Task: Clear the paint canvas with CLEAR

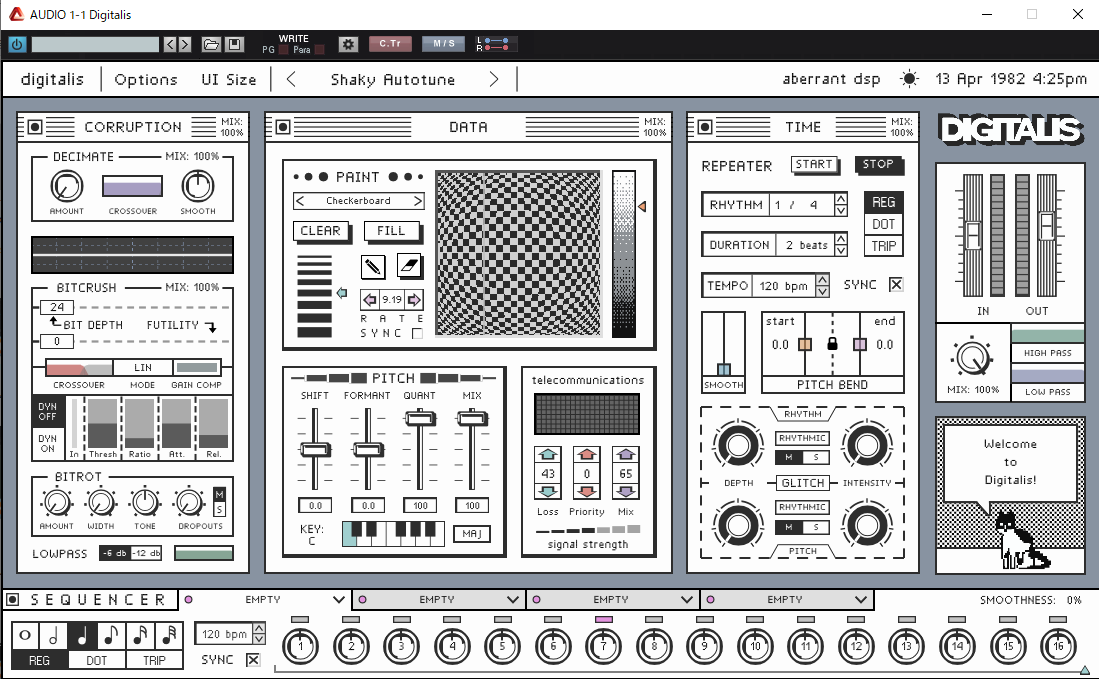Action: (x=320, y=231)
